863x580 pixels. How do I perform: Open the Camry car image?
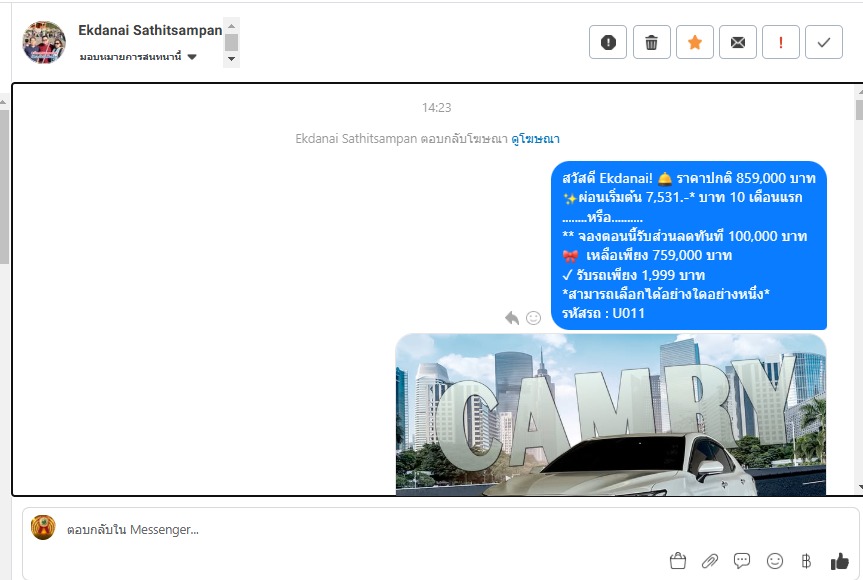[x=611, y=414]
